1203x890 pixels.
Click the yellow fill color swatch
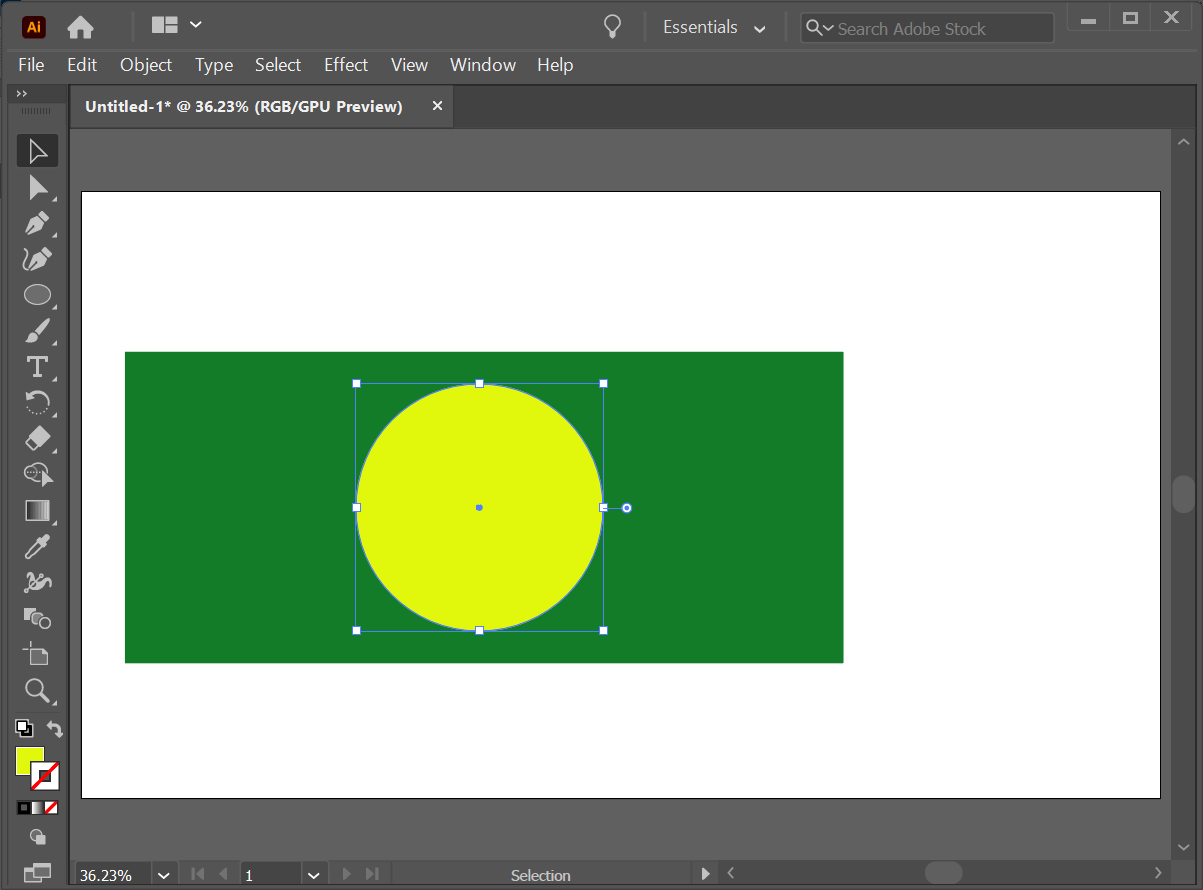(x=29, y=760)
